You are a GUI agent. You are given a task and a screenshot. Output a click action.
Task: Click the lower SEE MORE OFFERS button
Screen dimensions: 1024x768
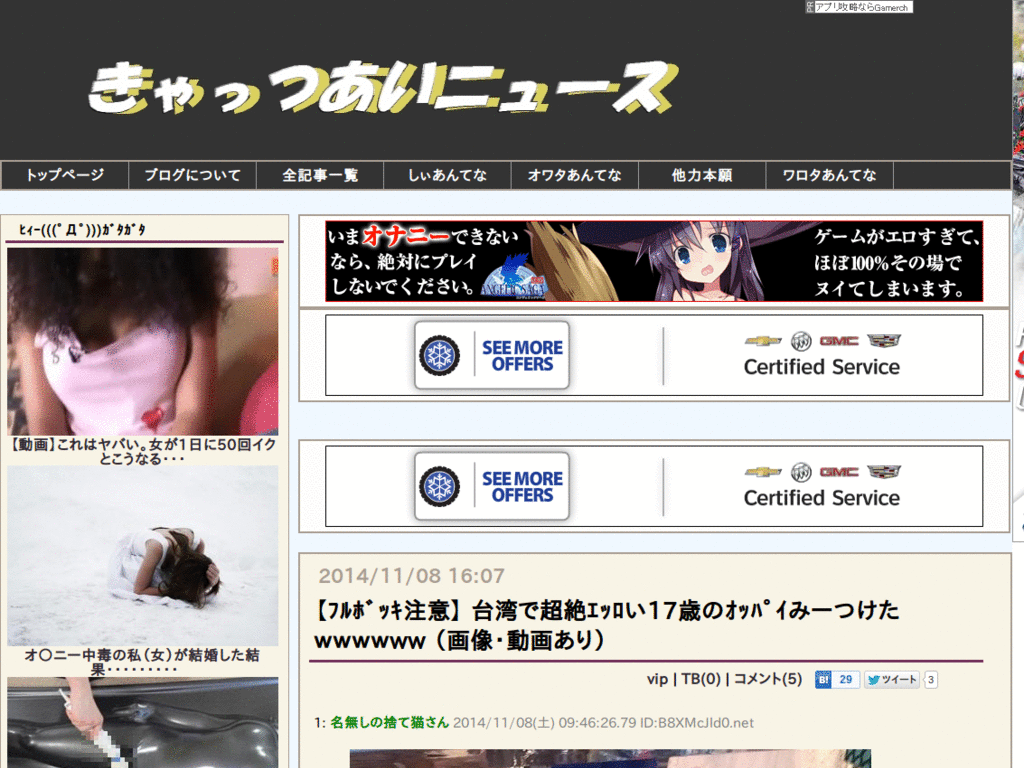click(x=492, y=486)
